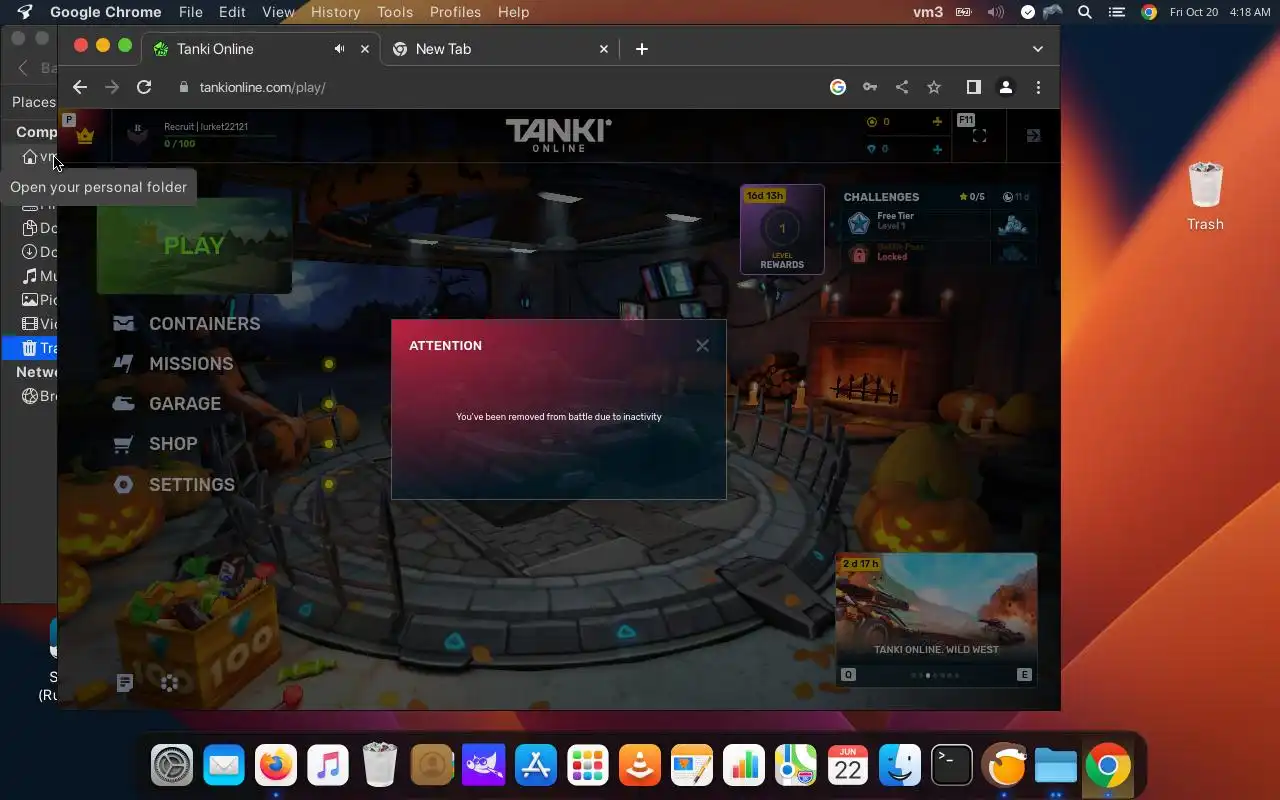Open the Profiles menu

[x=455, y=12]
